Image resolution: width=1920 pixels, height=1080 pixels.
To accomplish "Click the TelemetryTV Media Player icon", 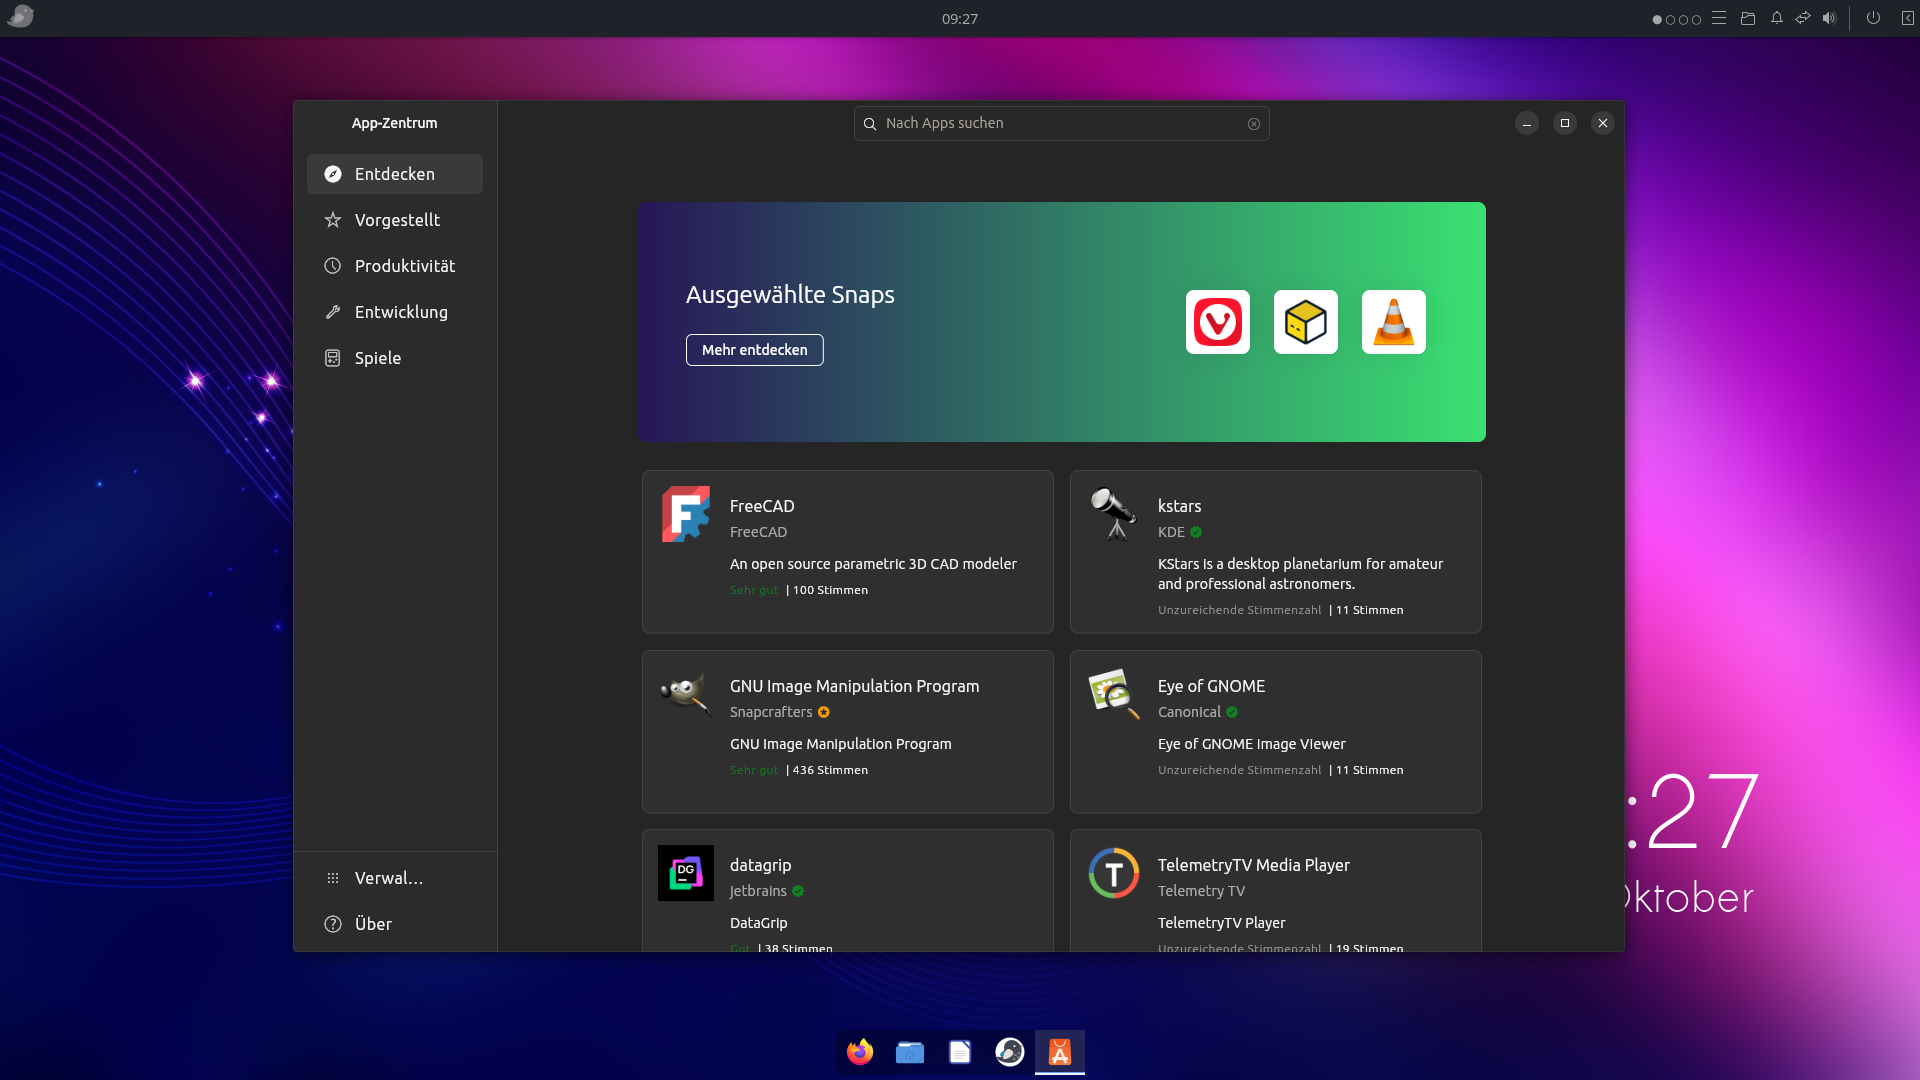I will point(1113,873).
